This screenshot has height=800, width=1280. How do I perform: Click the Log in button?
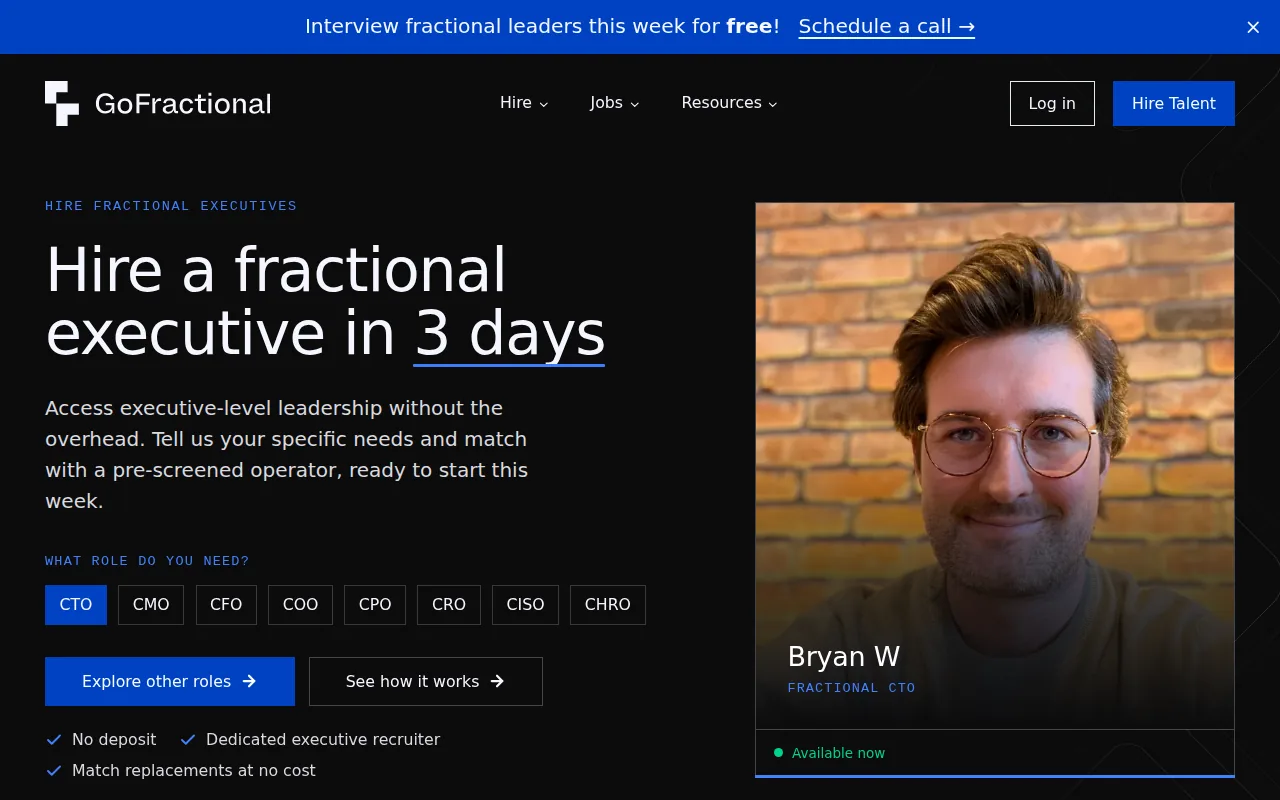(1052, 103)
